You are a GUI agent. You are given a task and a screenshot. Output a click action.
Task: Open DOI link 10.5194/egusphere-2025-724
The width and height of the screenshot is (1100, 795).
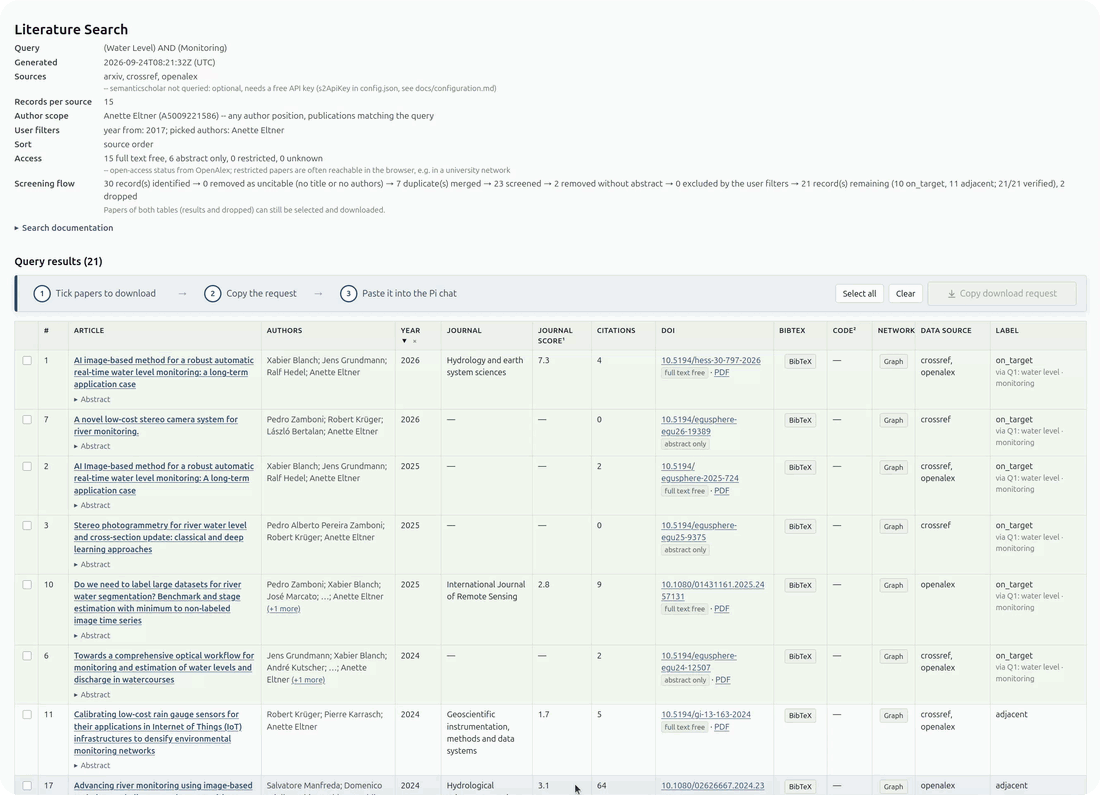coord(699,472)
